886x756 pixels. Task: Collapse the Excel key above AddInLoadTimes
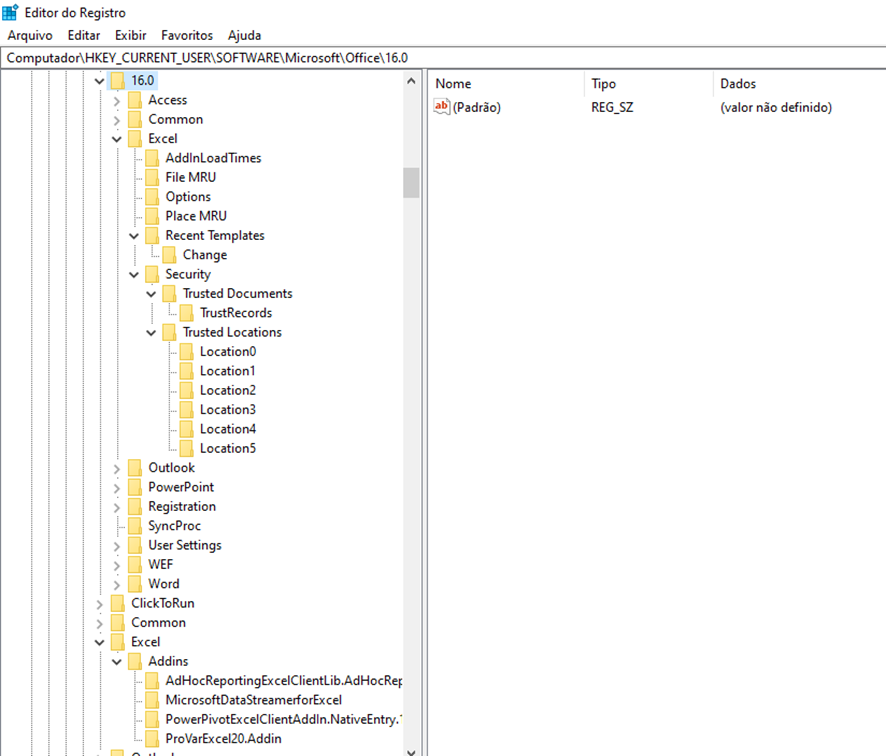coord(116,139)
